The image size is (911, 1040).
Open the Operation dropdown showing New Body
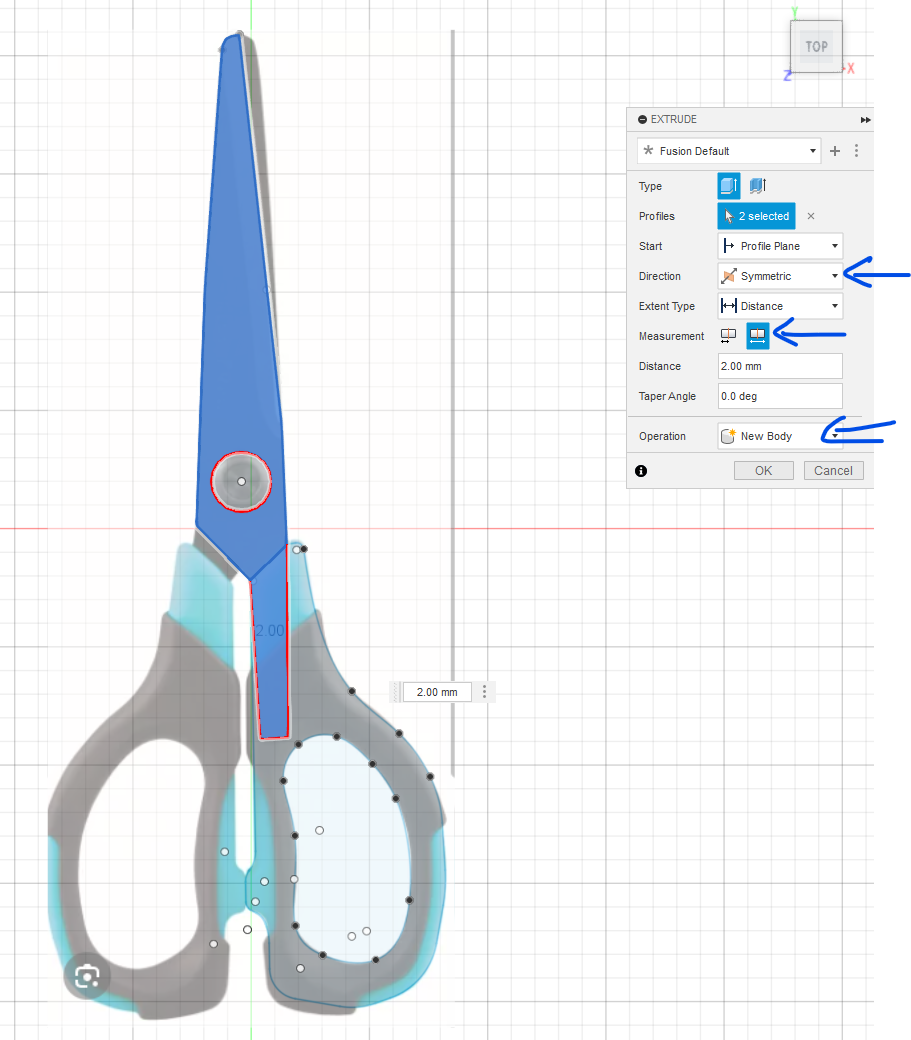point(780,436)
